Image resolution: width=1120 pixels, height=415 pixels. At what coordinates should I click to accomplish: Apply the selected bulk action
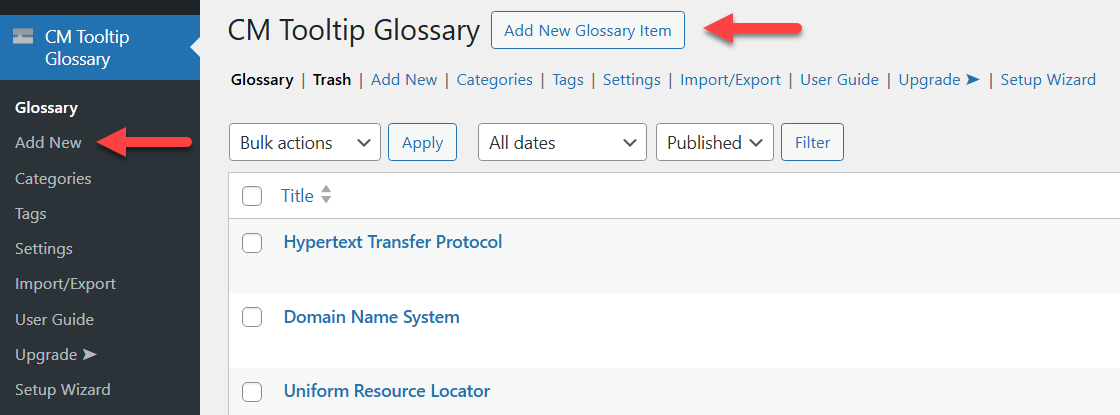(x=422, y=142)
